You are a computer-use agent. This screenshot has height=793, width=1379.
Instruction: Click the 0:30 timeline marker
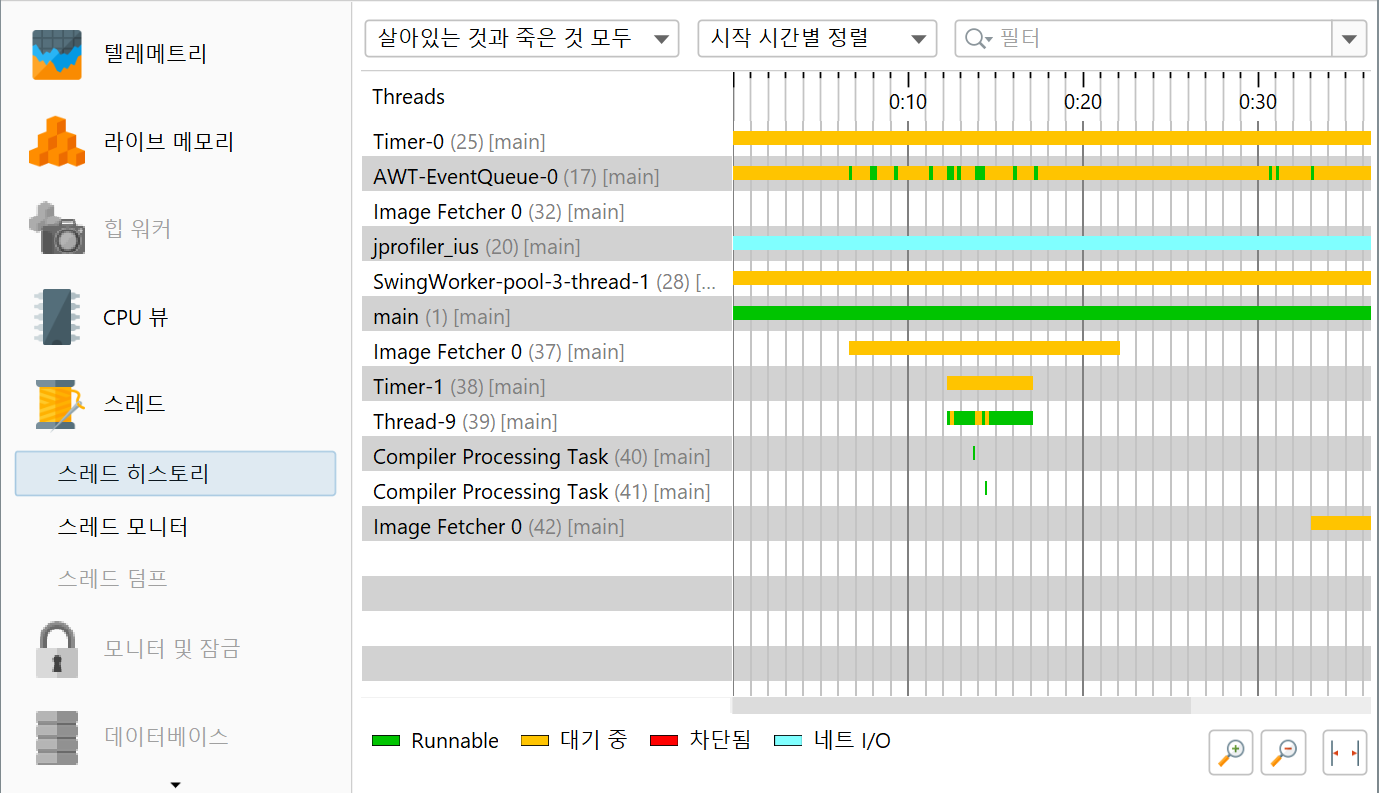tap(1258, 102)
